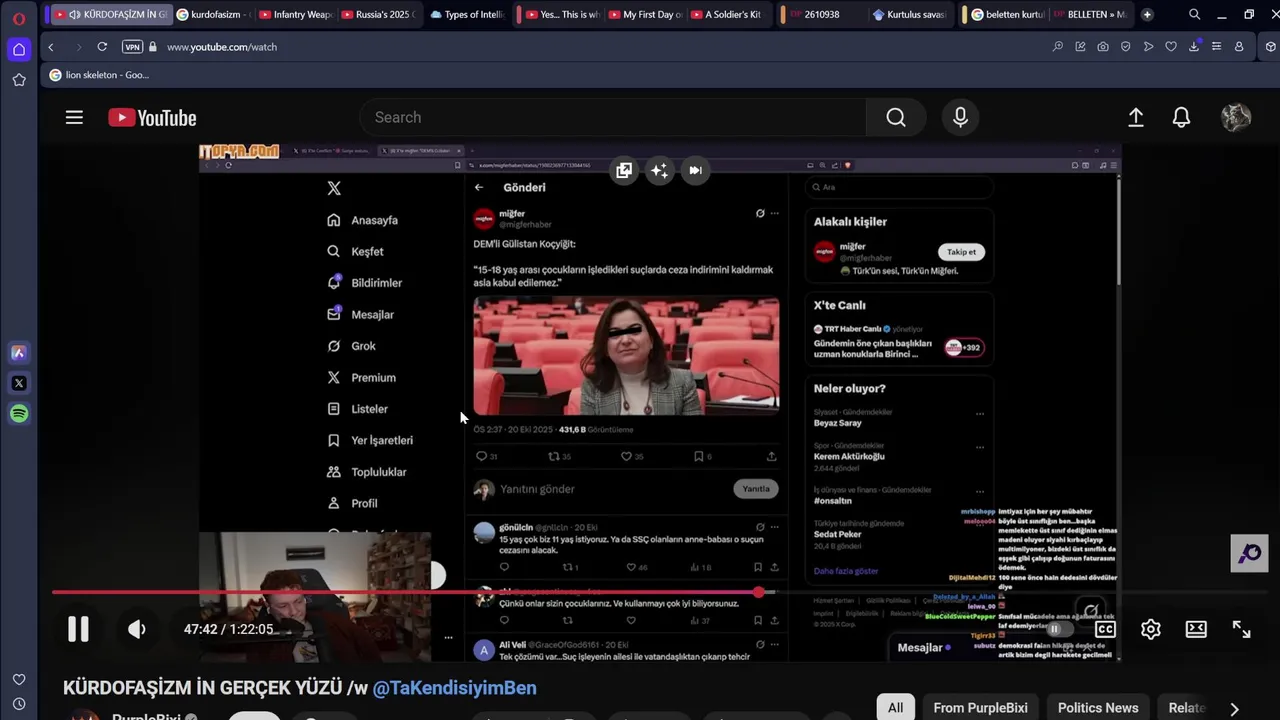Open the Opera sidebar bookmarks star

click(19, 80)
